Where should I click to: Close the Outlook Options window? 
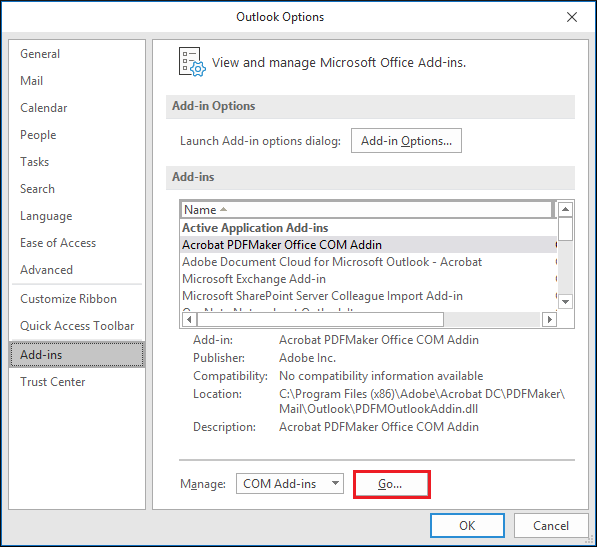click(572, 17)
